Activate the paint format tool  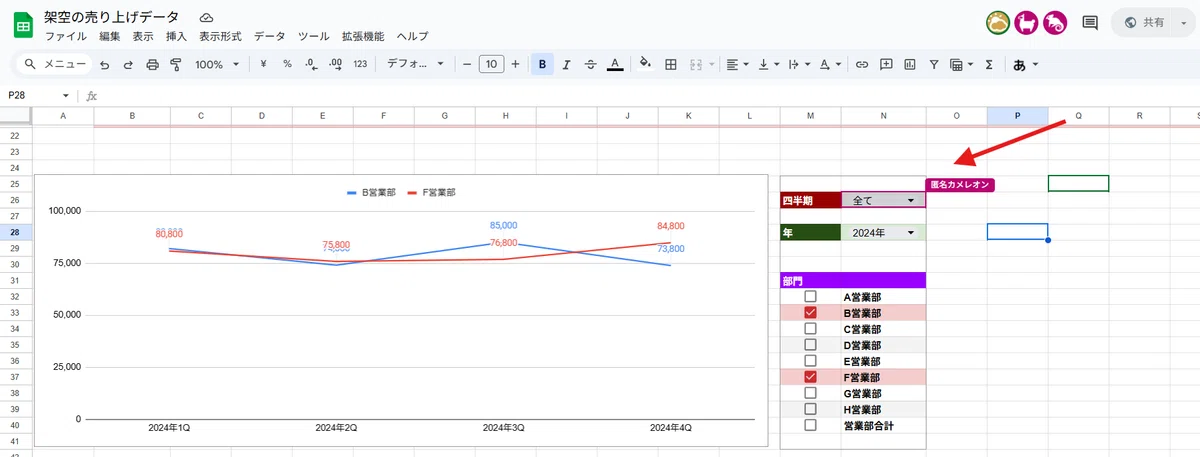click(x=176, y=64)
